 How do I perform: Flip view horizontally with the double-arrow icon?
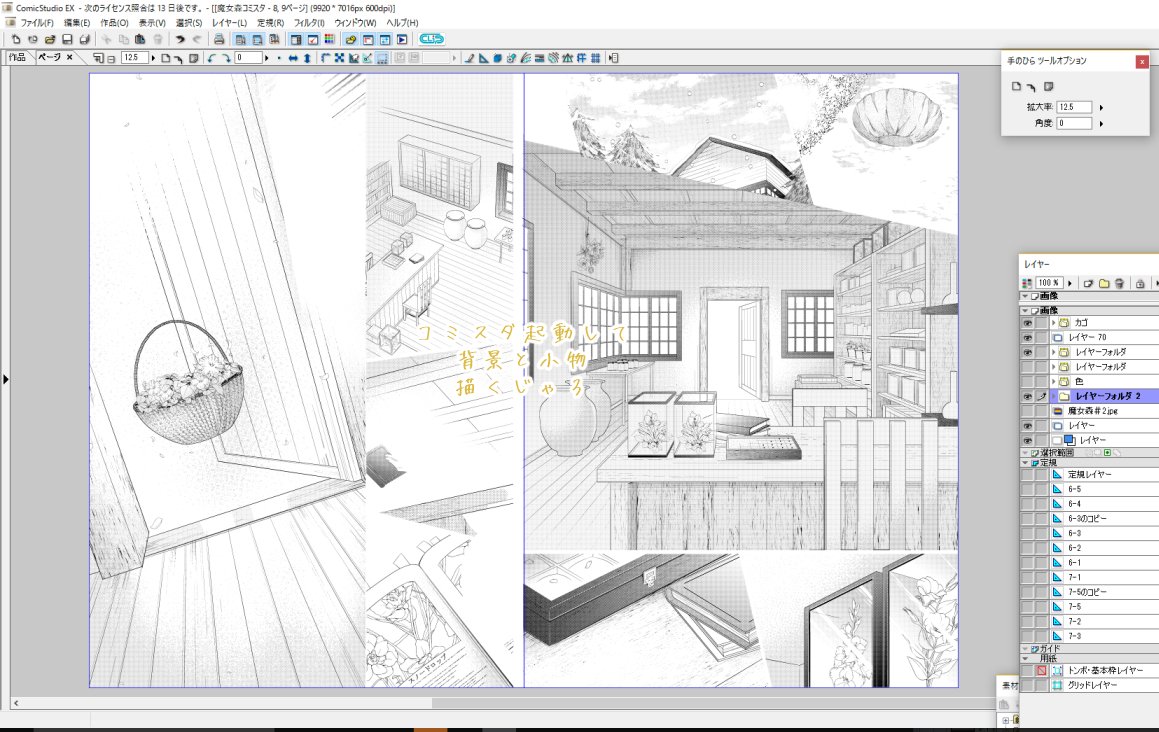[293, 58]
